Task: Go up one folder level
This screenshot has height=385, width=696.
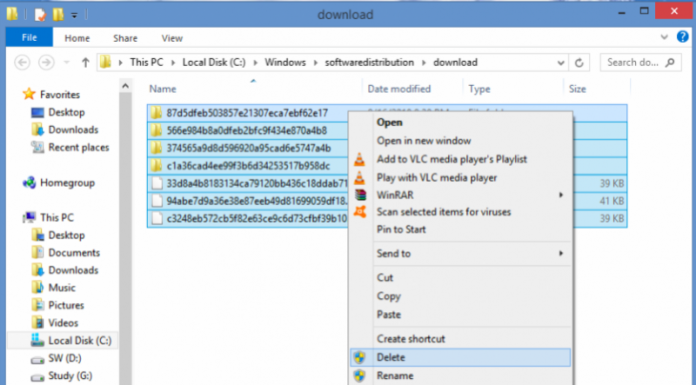Action: [x=85, y=63]
